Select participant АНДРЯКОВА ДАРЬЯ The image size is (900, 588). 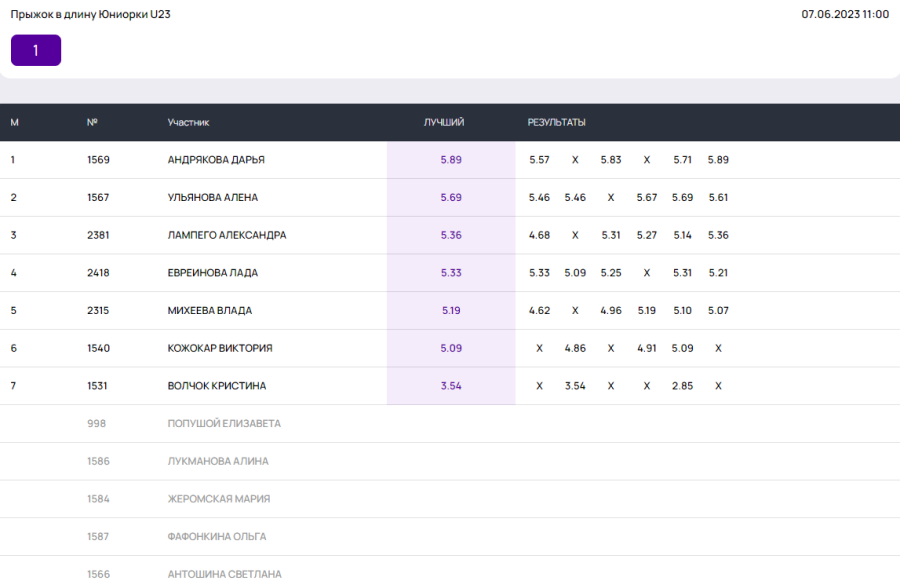216,160
